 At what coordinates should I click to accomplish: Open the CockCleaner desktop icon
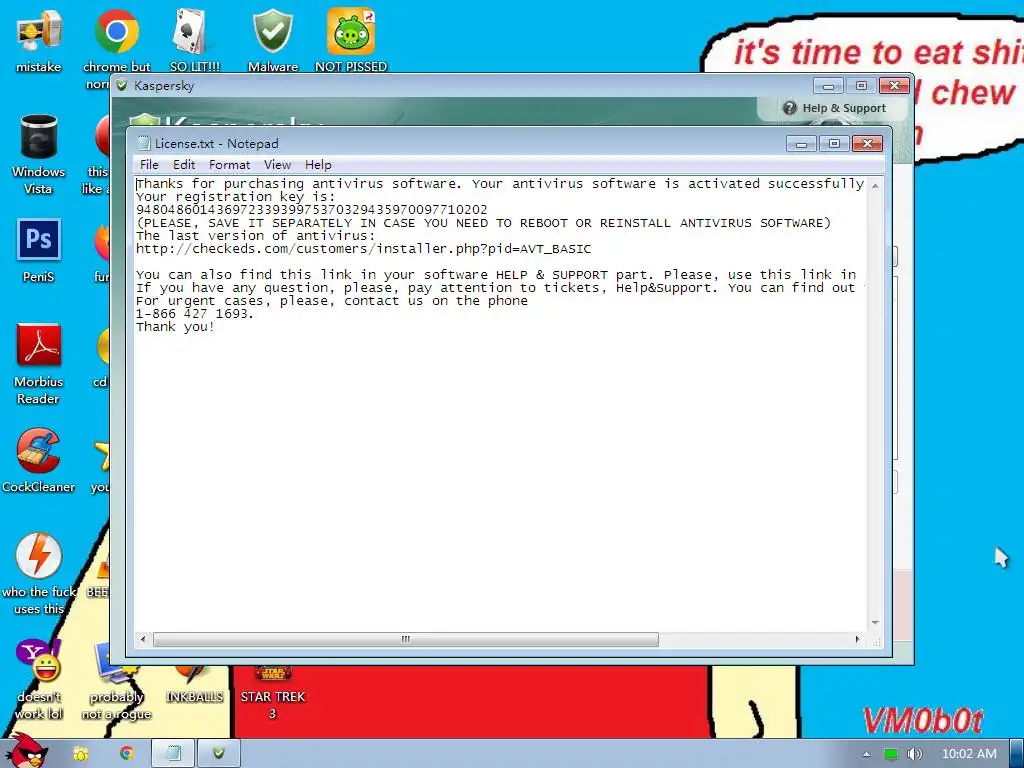click(39, 460)
